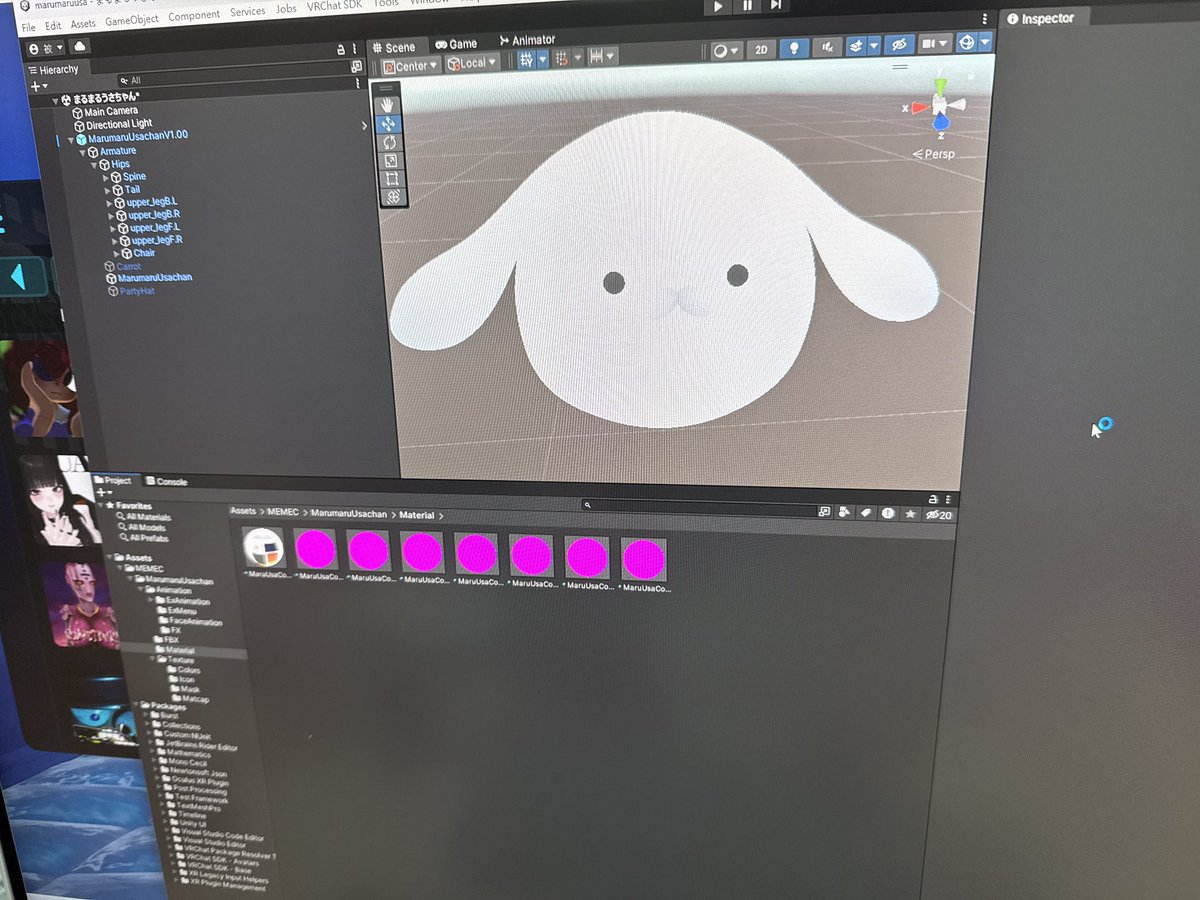Select All Materials favorite search
This screenshot has width=1200, height=900.
click(148, 517)
